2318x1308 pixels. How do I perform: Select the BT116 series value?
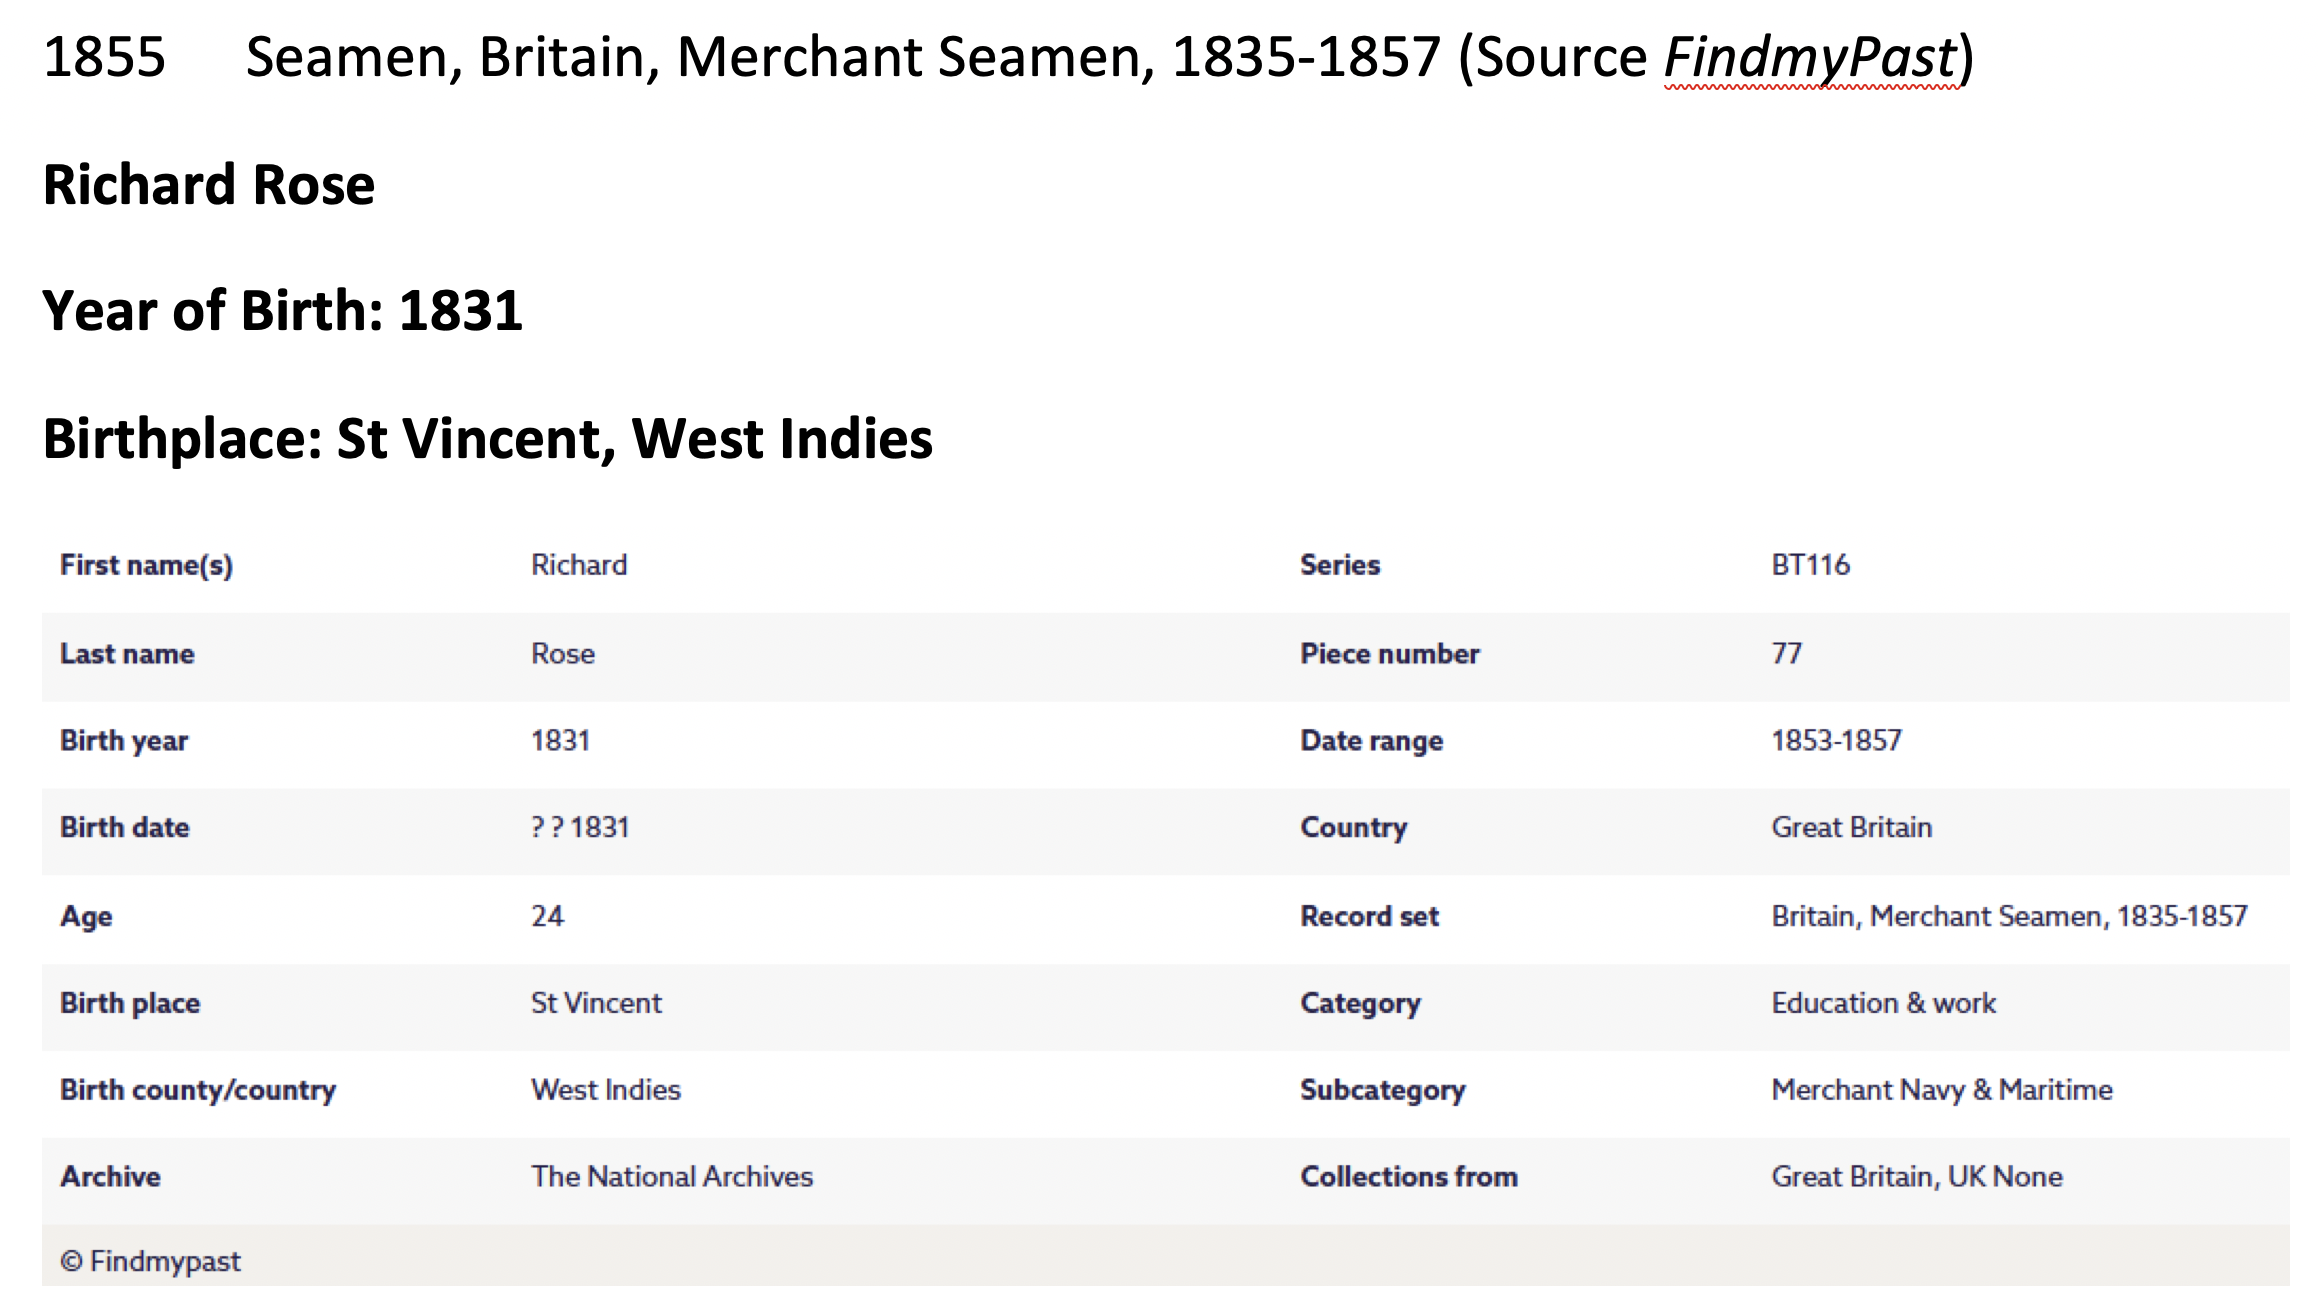(1810, 565)
